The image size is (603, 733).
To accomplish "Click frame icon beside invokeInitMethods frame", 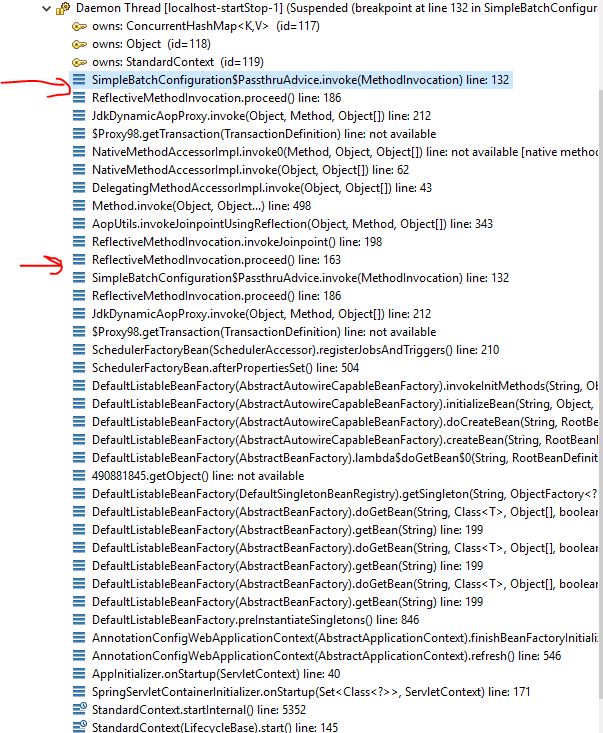I will click(x=79, y=386).
